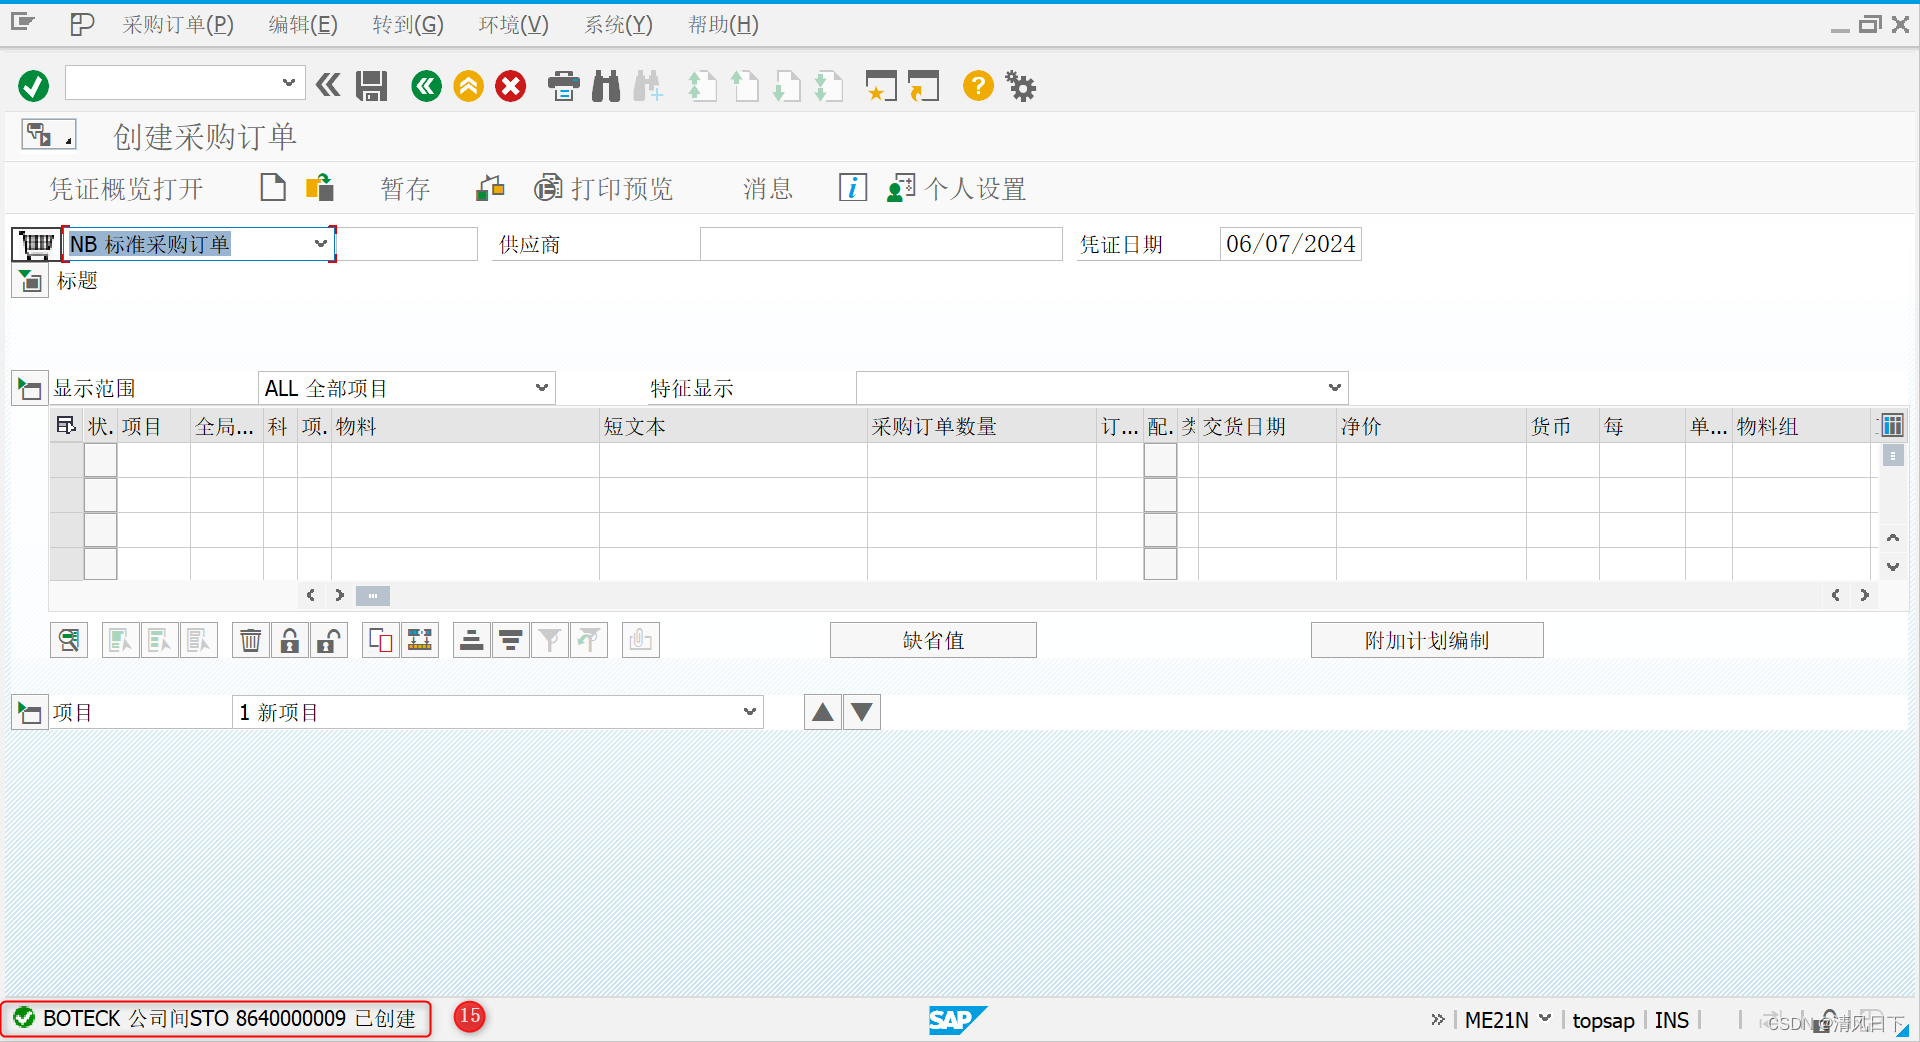Click the yellow Help question mark icon
The width and height of the screenshot is (1920, 1042).
coord(978,86)
